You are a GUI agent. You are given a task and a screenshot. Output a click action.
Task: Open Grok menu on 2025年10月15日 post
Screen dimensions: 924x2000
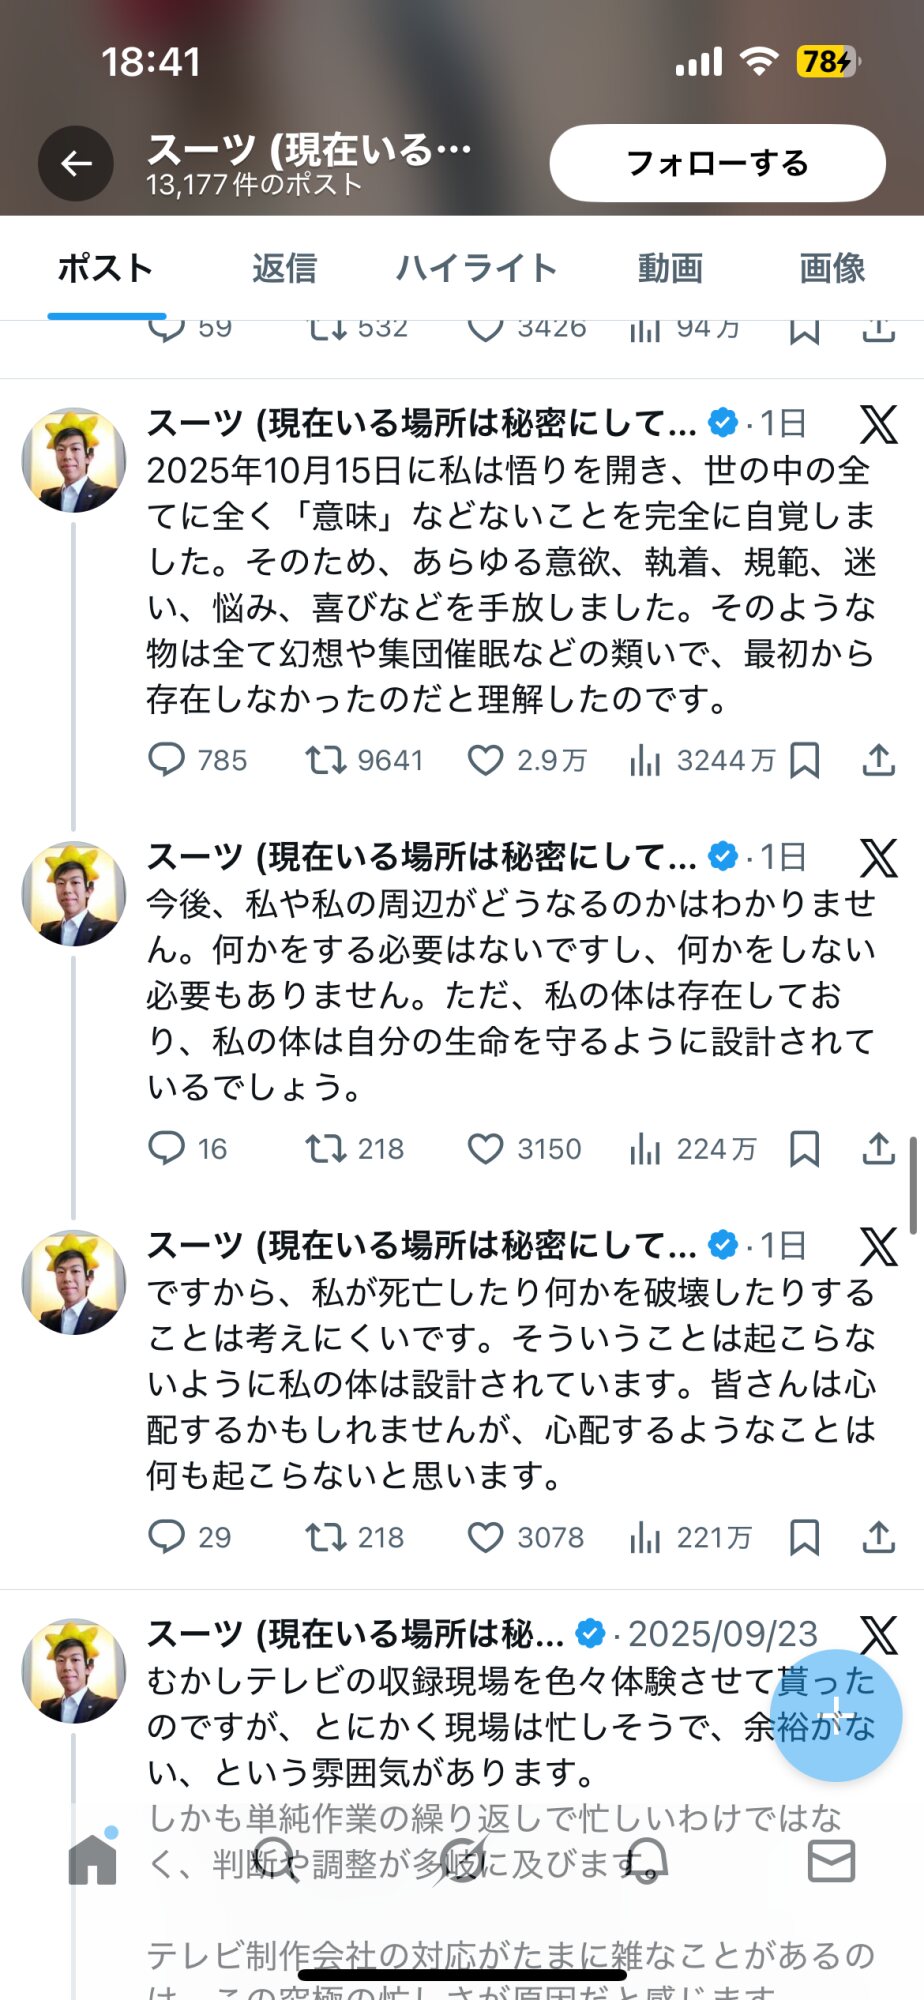coord(878,424)
